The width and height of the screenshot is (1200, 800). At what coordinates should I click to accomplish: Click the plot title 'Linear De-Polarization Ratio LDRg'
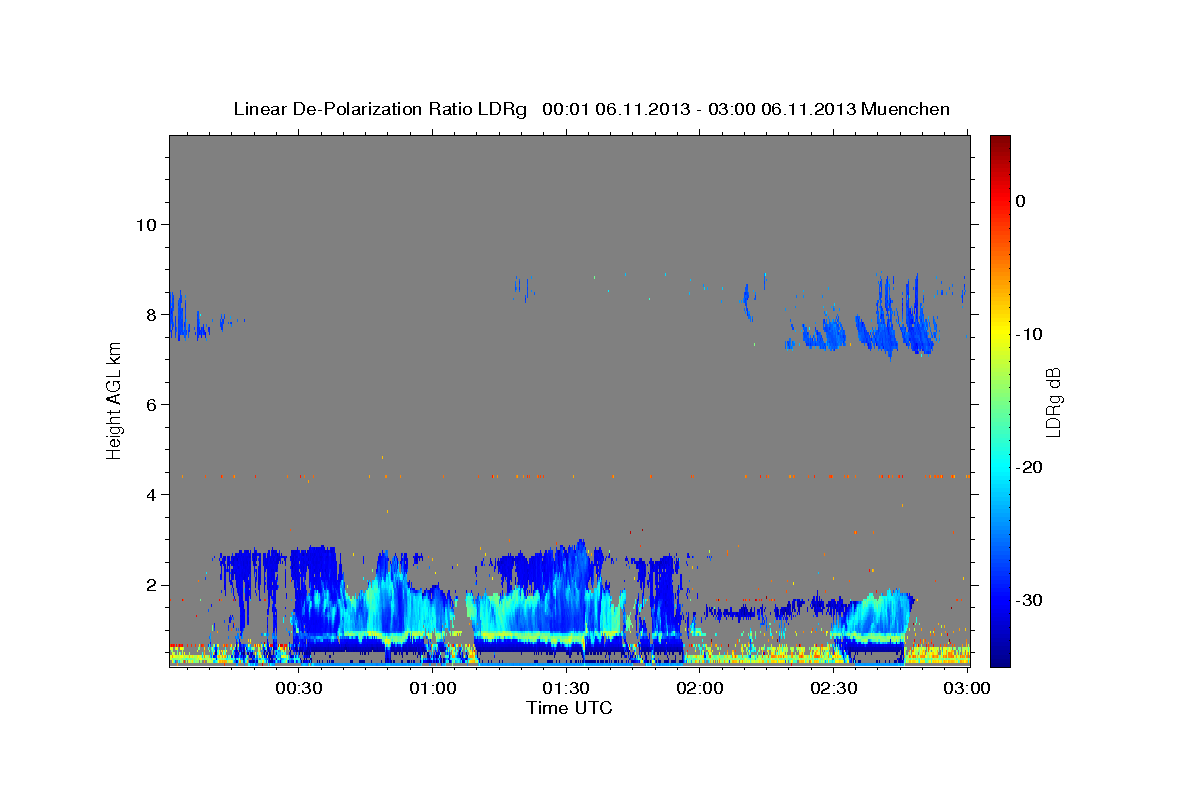pos(380,109)
